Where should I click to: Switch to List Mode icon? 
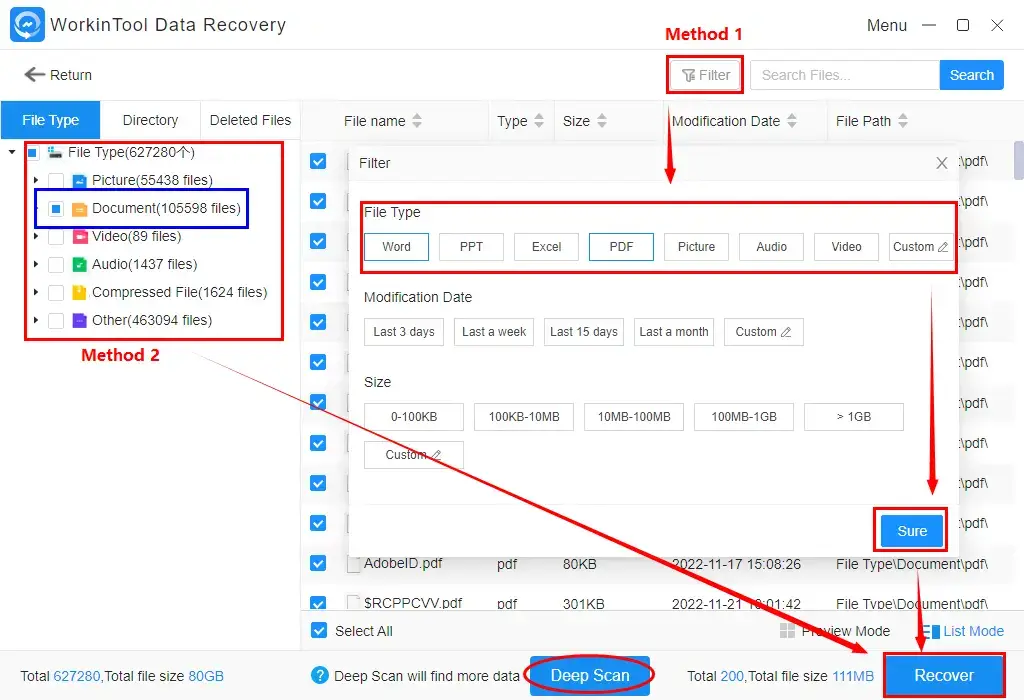931,631
